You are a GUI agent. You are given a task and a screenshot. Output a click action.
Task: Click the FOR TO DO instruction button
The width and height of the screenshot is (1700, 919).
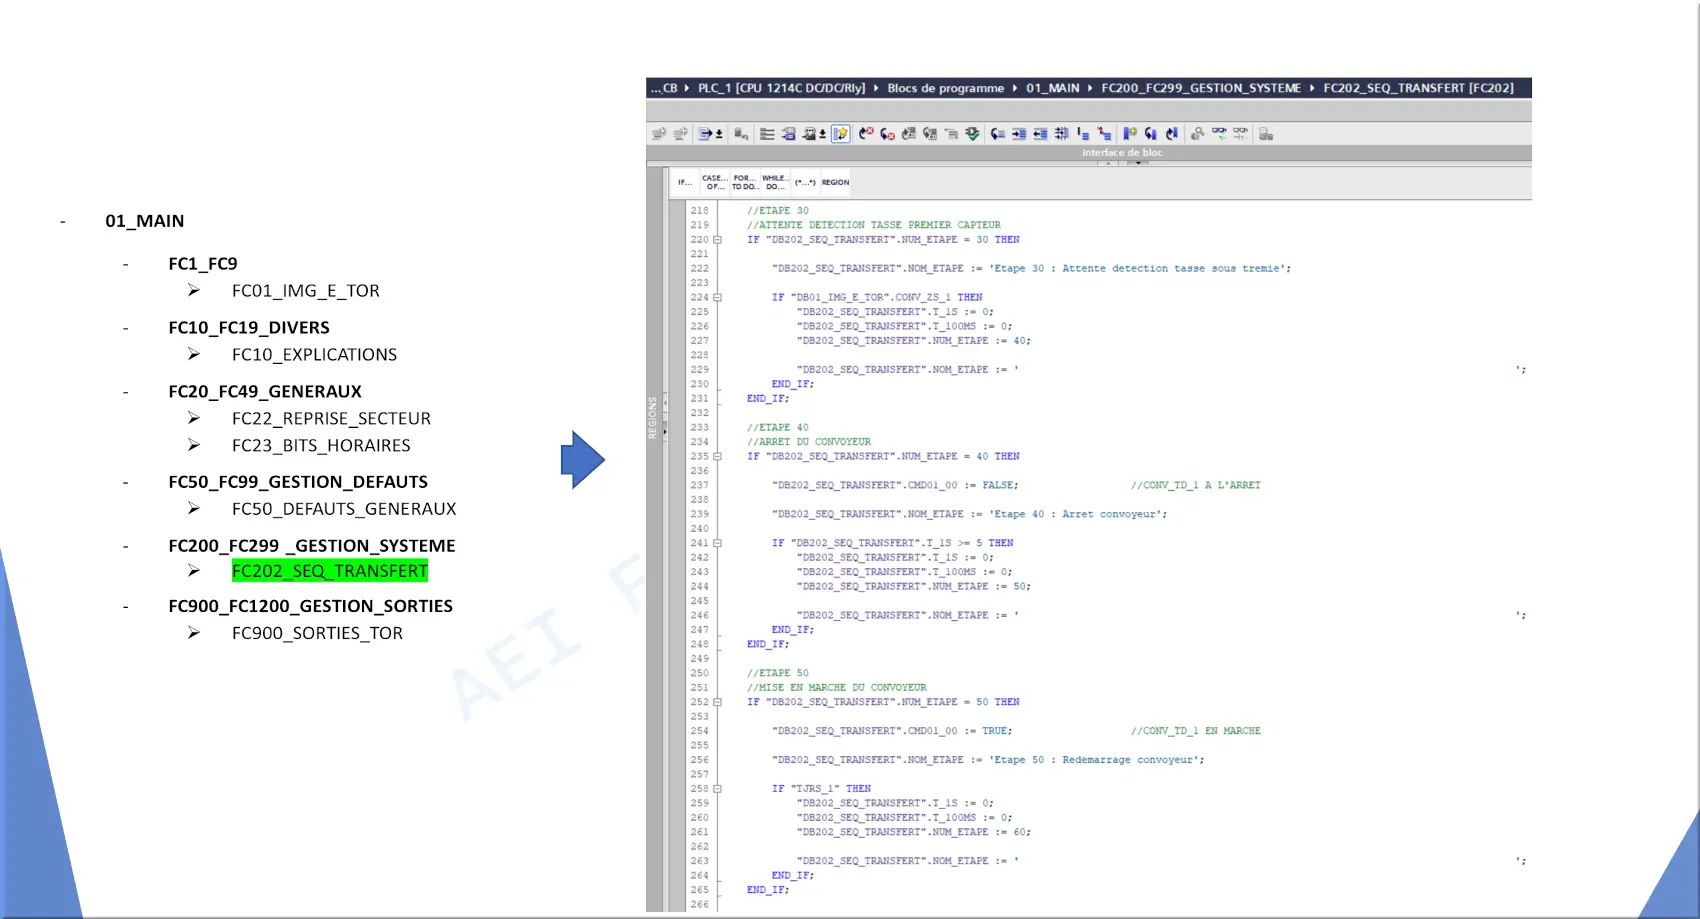click(x=744, y=183)
